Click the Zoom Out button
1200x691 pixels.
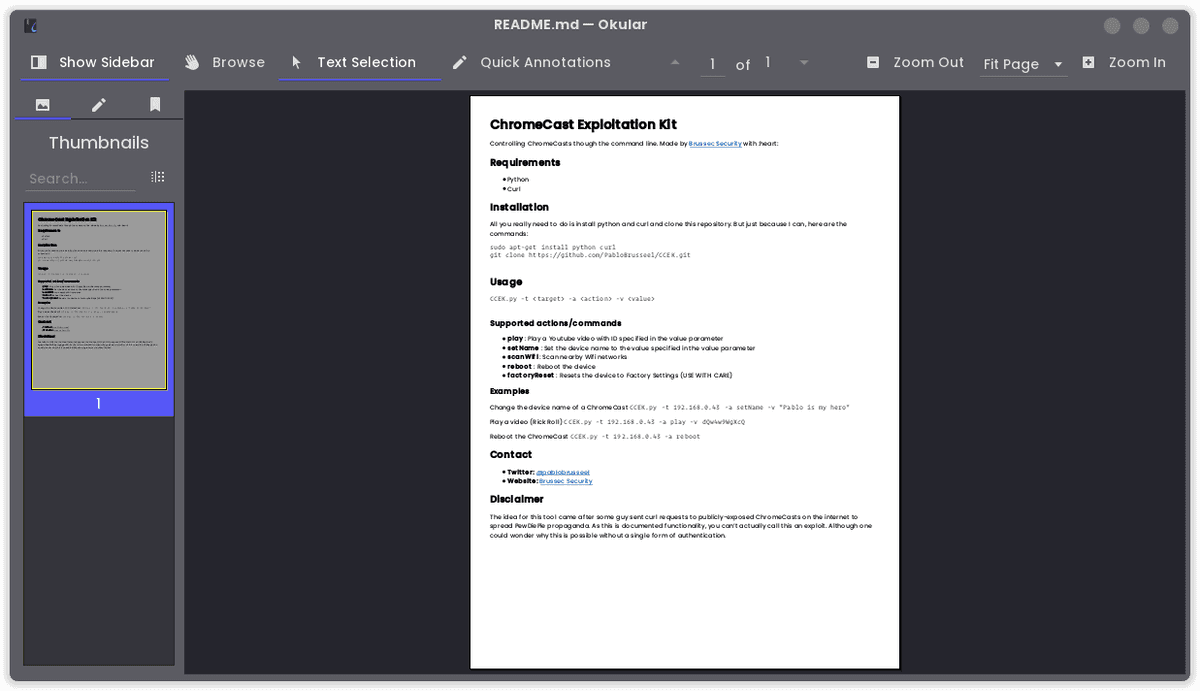(915, 62)
